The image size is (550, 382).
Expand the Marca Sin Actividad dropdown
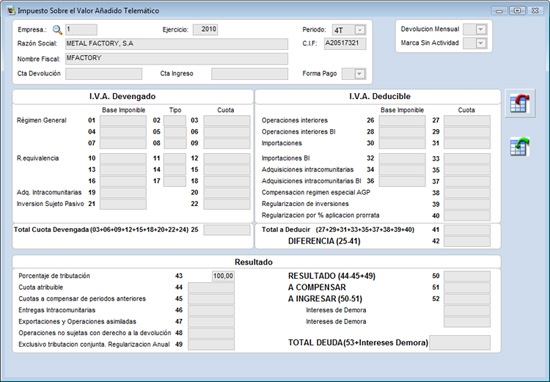(x=481, y=43)
